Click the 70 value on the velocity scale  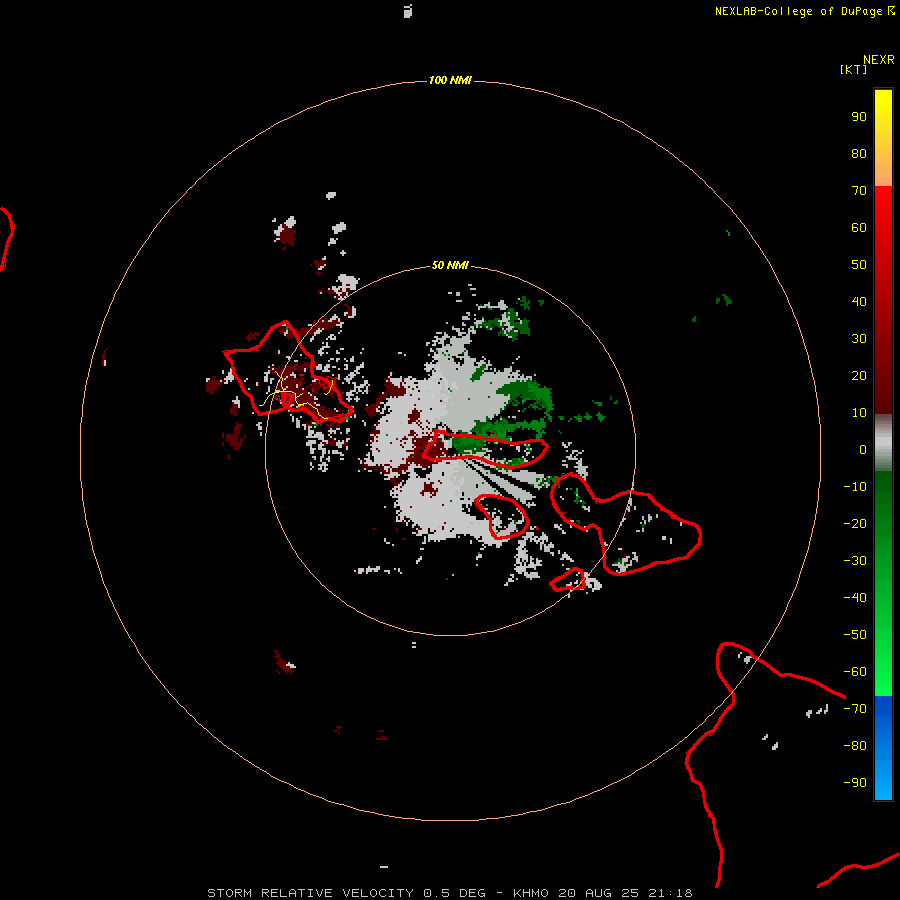point(859,191)
